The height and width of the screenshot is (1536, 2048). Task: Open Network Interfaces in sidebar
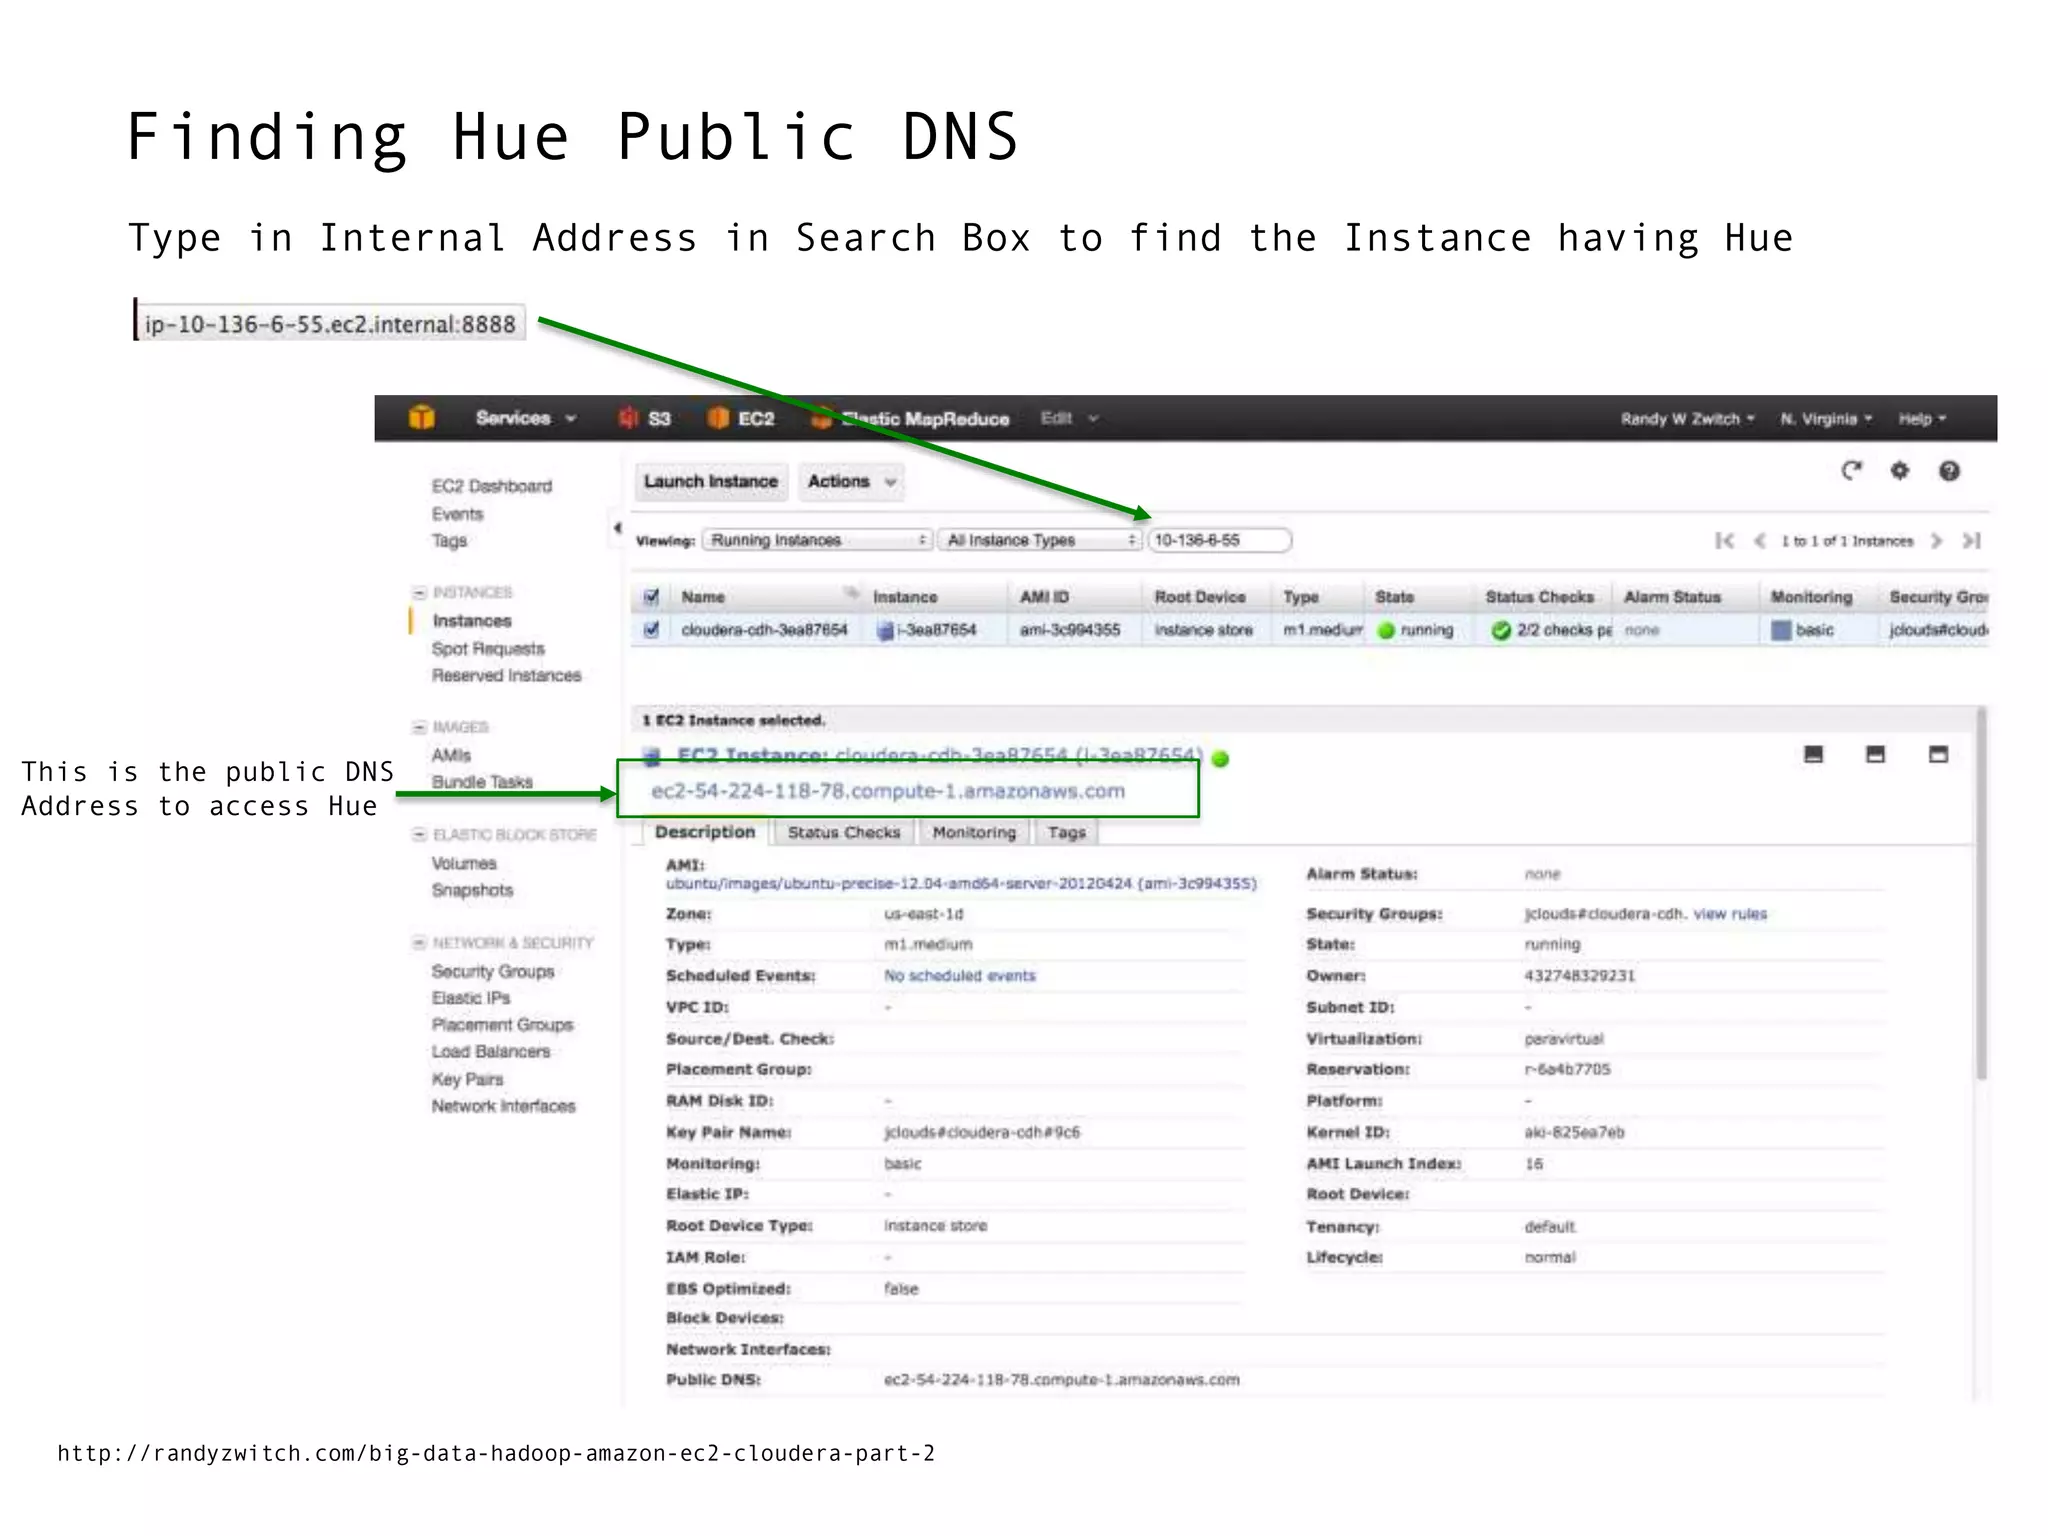coord(503,1106)
